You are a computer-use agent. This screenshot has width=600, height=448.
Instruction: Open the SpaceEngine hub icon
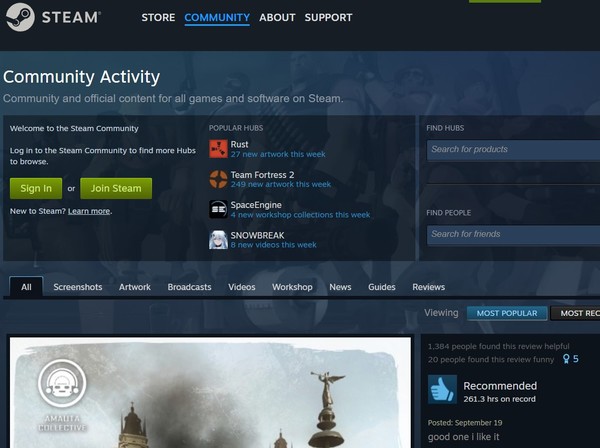tap(218, 209)
